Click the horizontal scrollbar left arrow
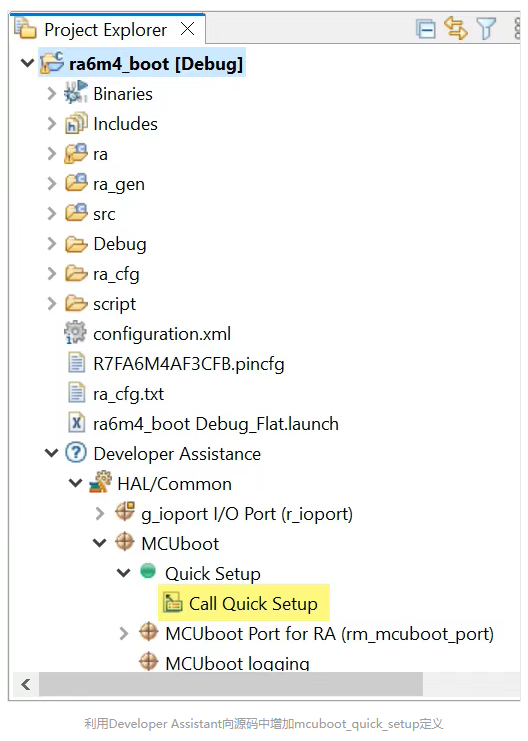 click(26, 684)
